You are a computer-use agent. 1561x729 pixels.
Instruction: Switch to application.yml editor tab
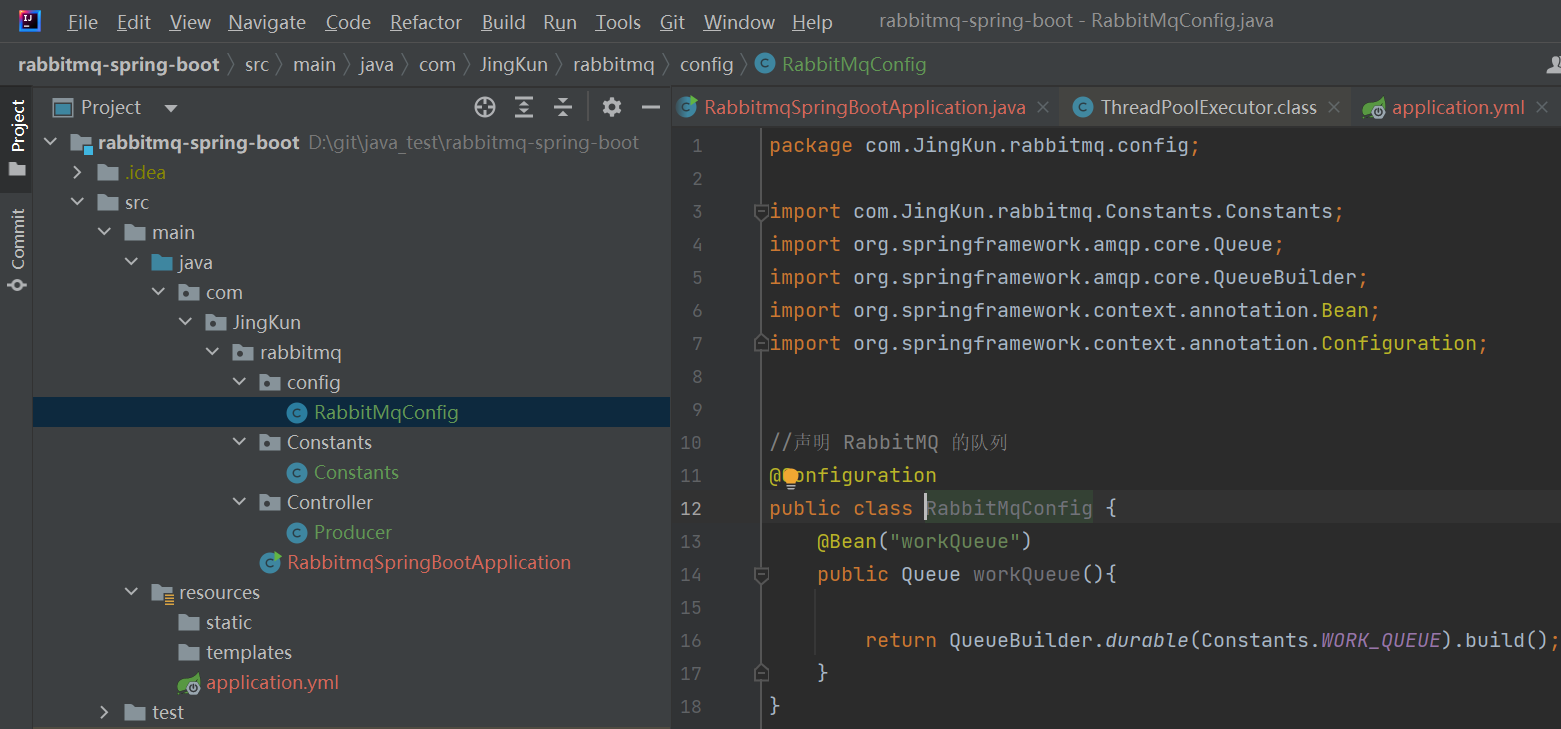click(1458, 107)
